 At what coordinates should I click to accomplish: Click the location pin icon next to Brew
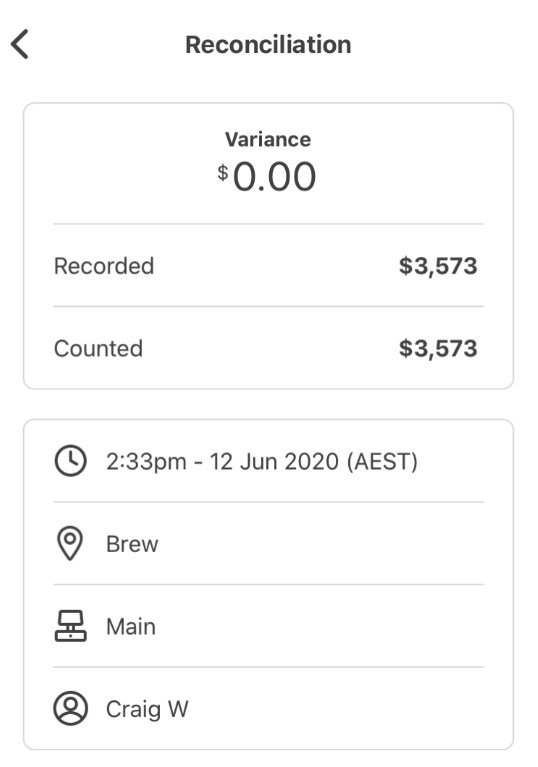click(x=70, y=543)
